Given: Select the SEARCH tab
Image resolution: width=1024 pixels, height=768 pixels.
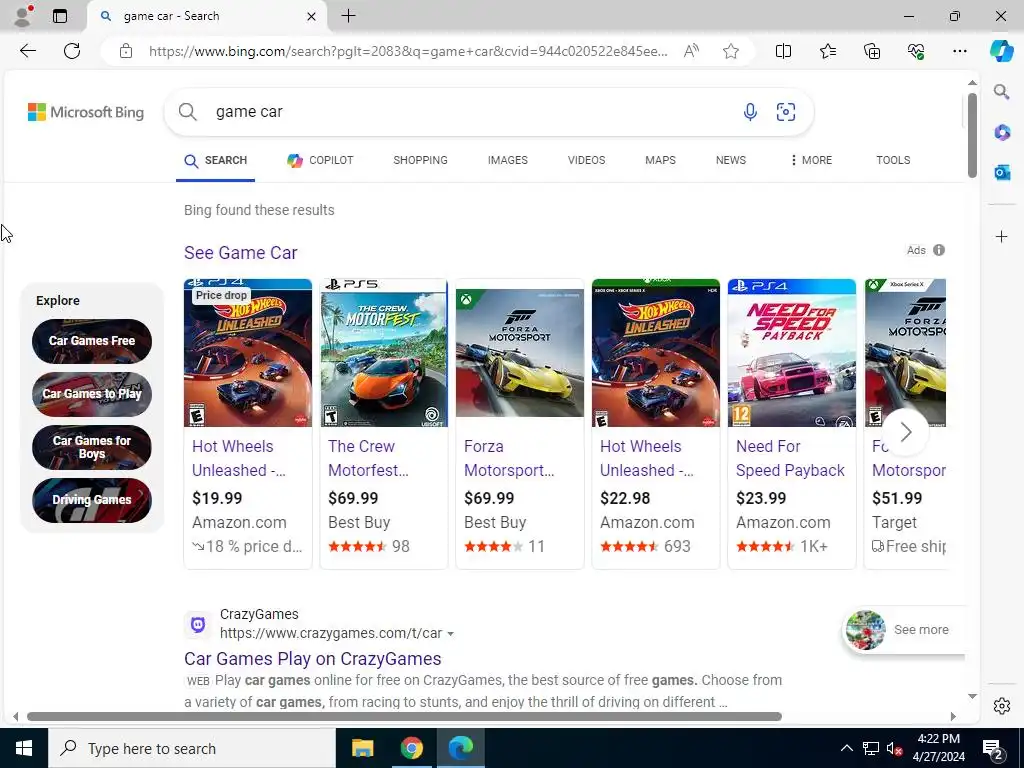Looking at the screenshot, I should 216,161.
